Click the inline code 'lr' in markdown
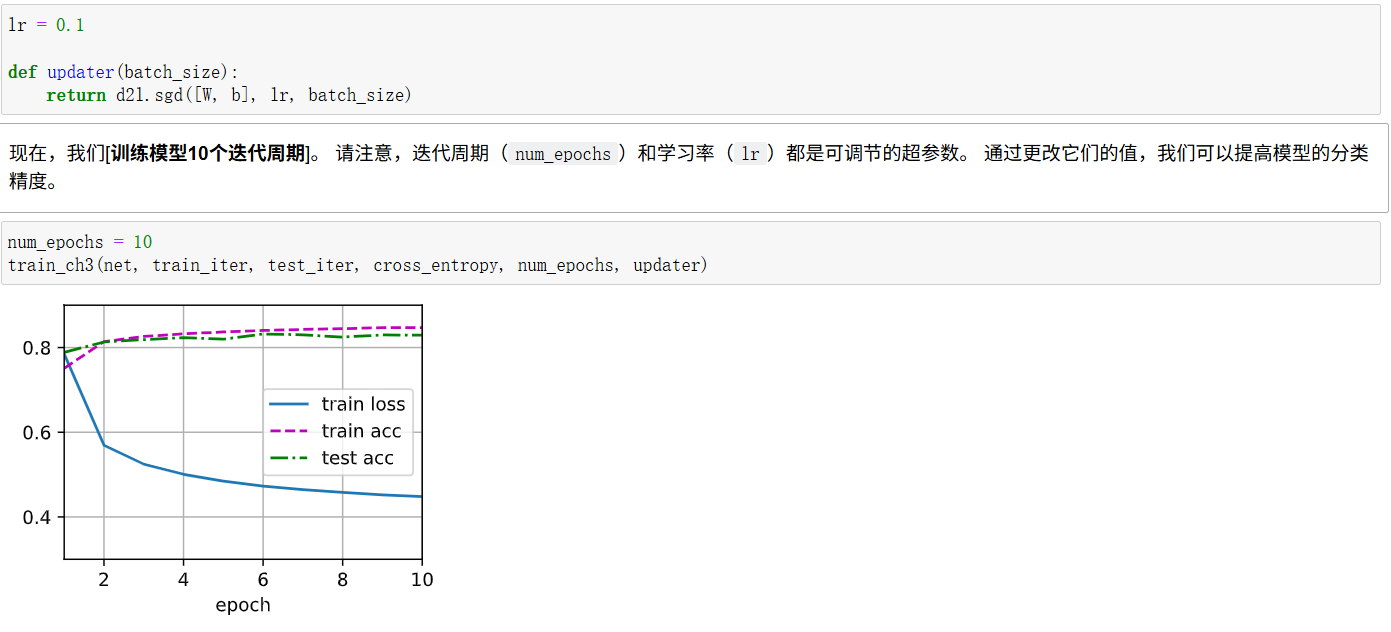 tap(750, 154)
